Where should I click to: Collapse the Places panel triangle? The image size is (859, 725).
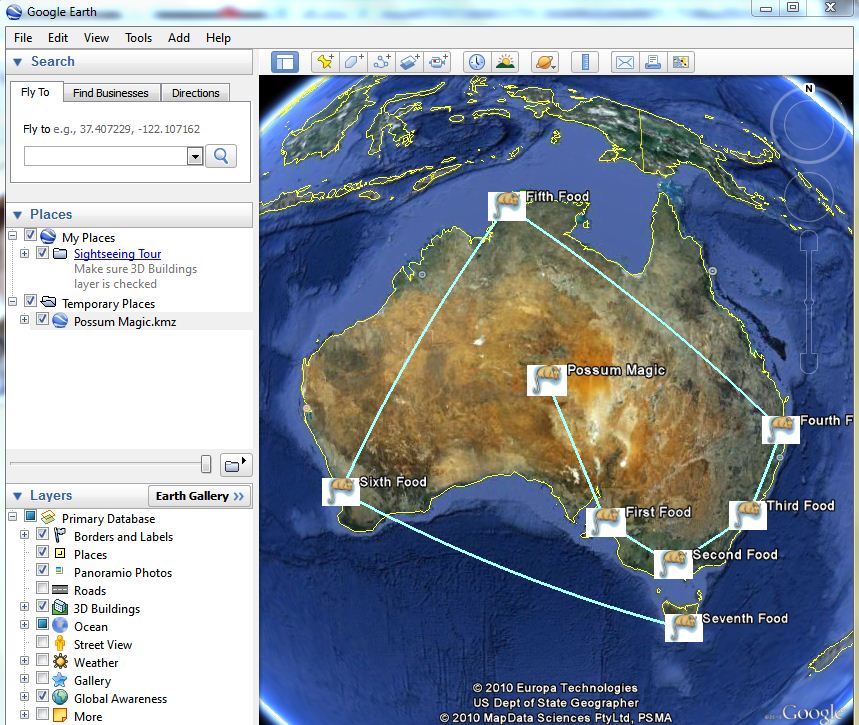18,215
